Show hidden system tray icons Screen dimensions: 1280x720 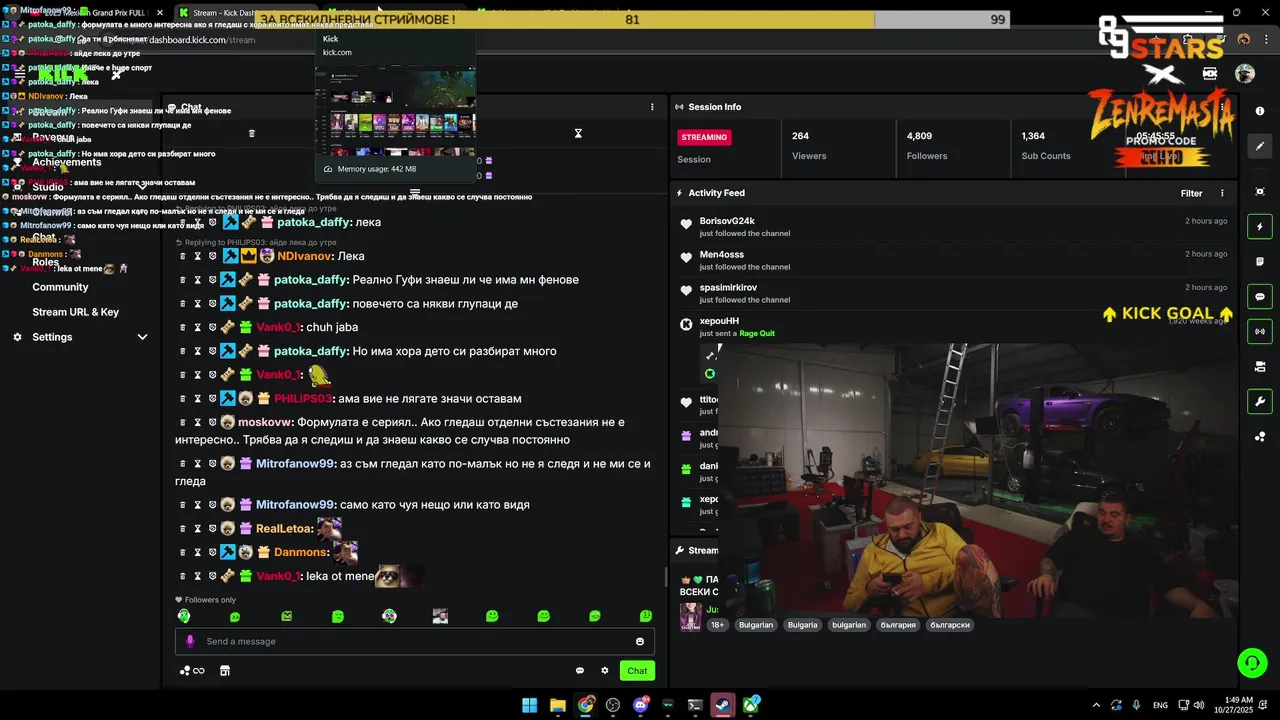pyautogui.click(x=1096, y=705)
